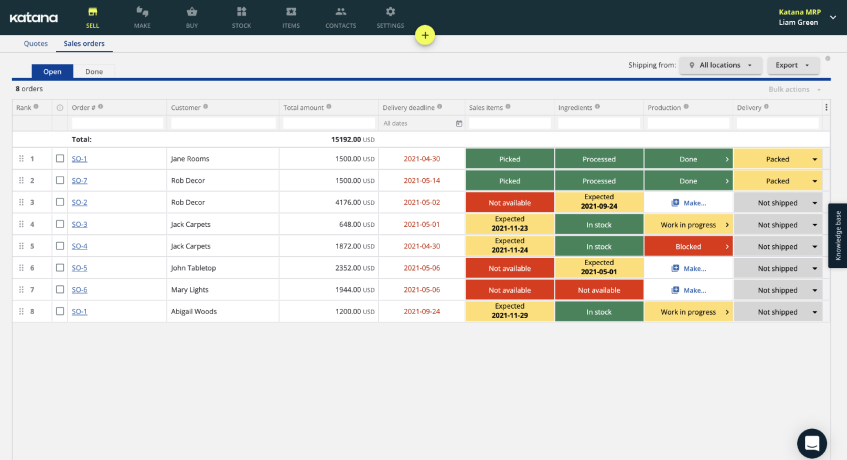Switch to the Quotes tab
This screenshot has width=847, height=460.
click(x=36, y=44)
